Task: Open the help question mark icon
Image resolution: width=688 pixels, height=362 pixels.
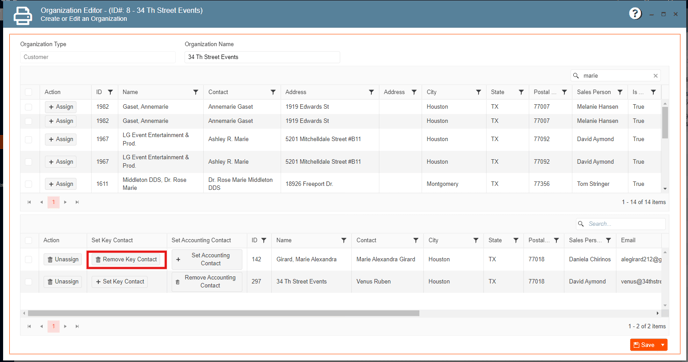Action: point(634,14)
